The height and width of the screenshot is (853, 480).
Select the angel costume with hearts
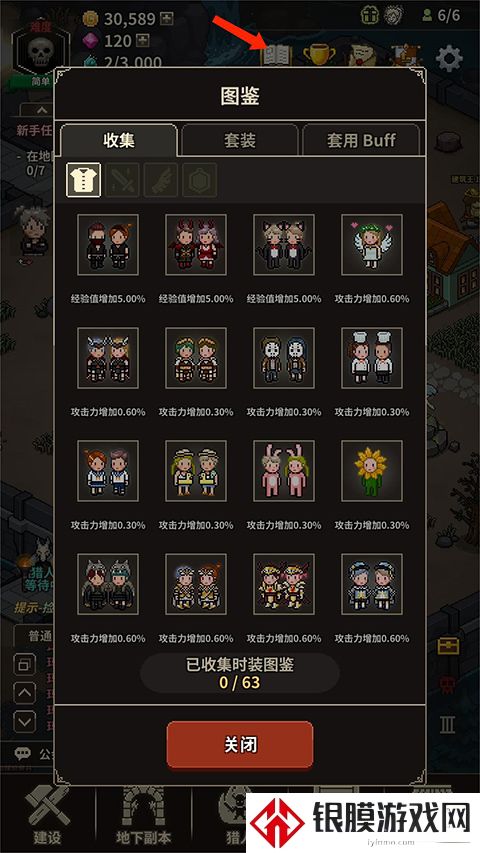372,245
